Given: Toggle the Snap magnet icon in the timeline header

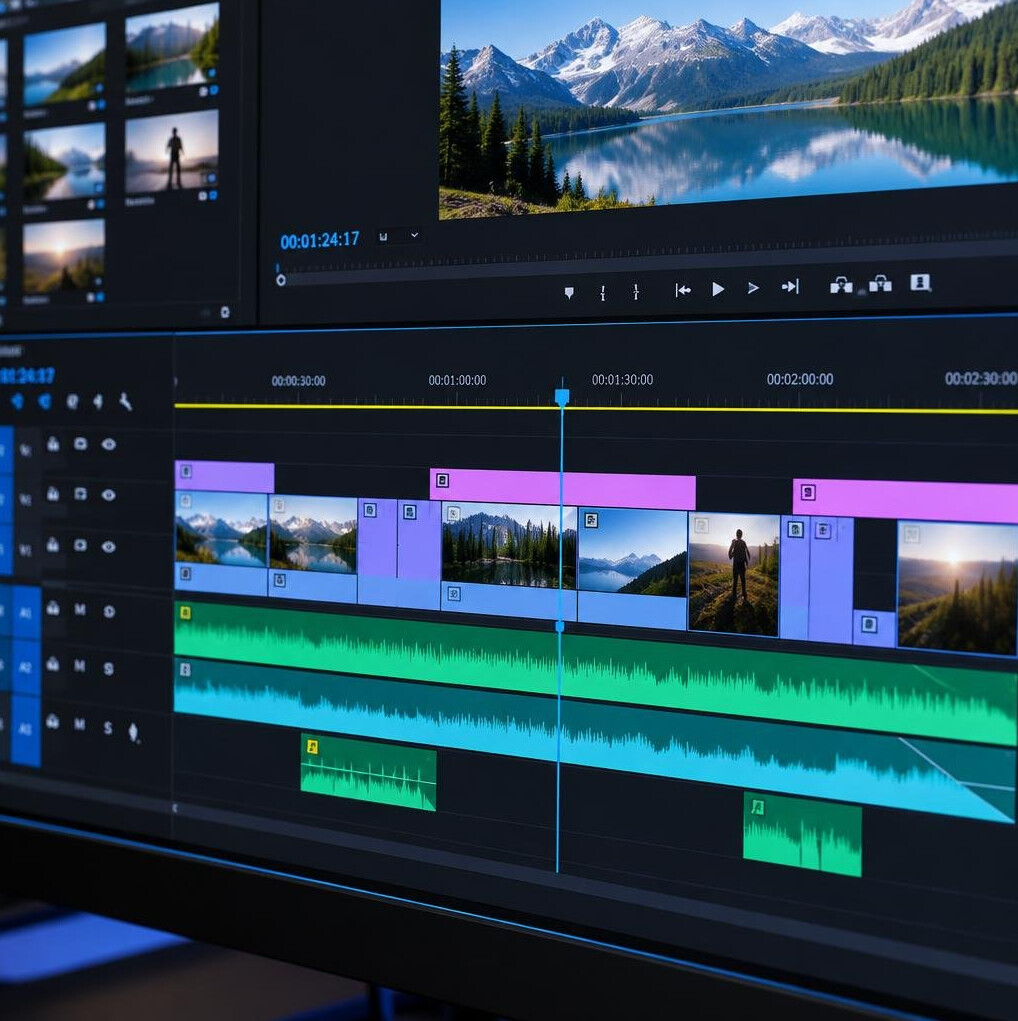Looking at the screenshot, I should coord(45,401).
